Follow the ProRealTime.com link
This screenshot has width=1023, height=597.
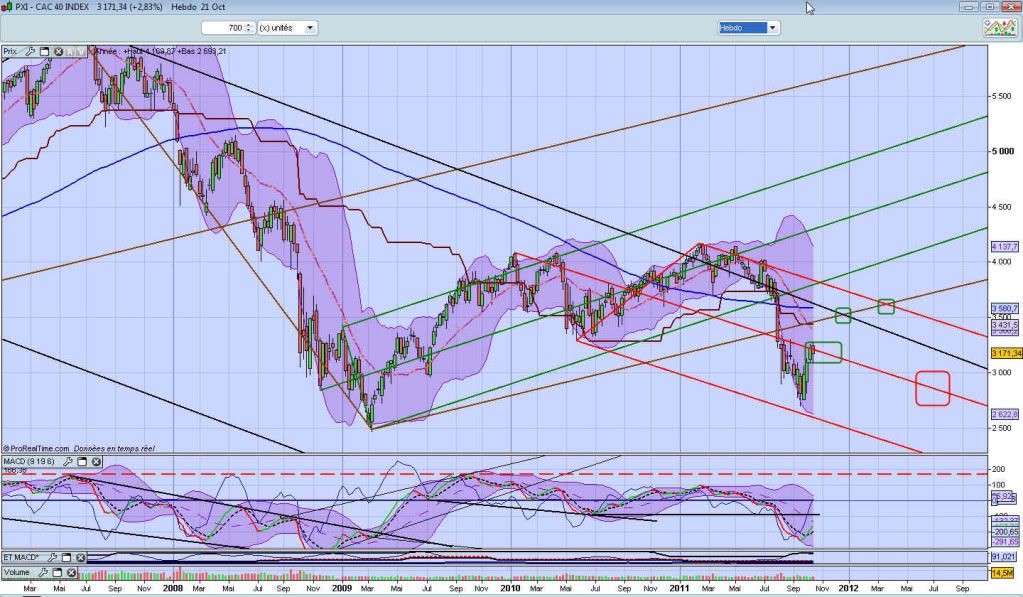(45, 448)
